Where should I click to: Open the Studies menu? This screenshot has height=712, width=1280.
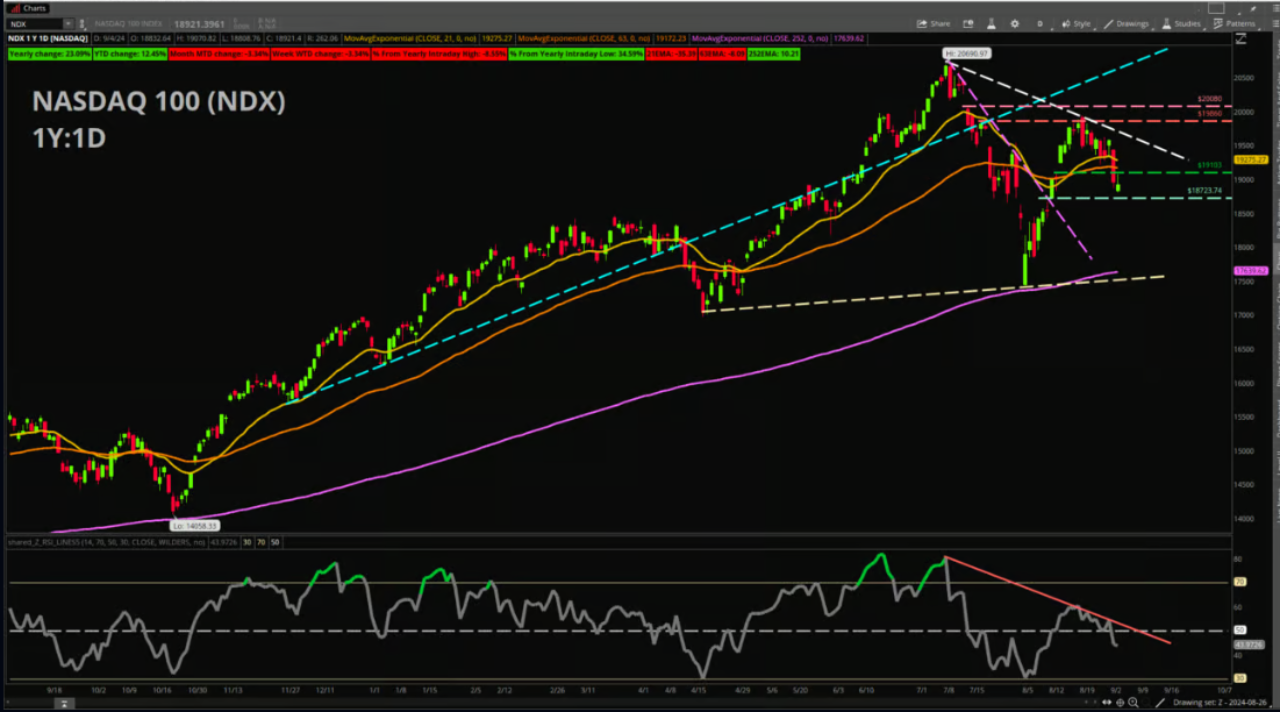[x=1182, y=23]
